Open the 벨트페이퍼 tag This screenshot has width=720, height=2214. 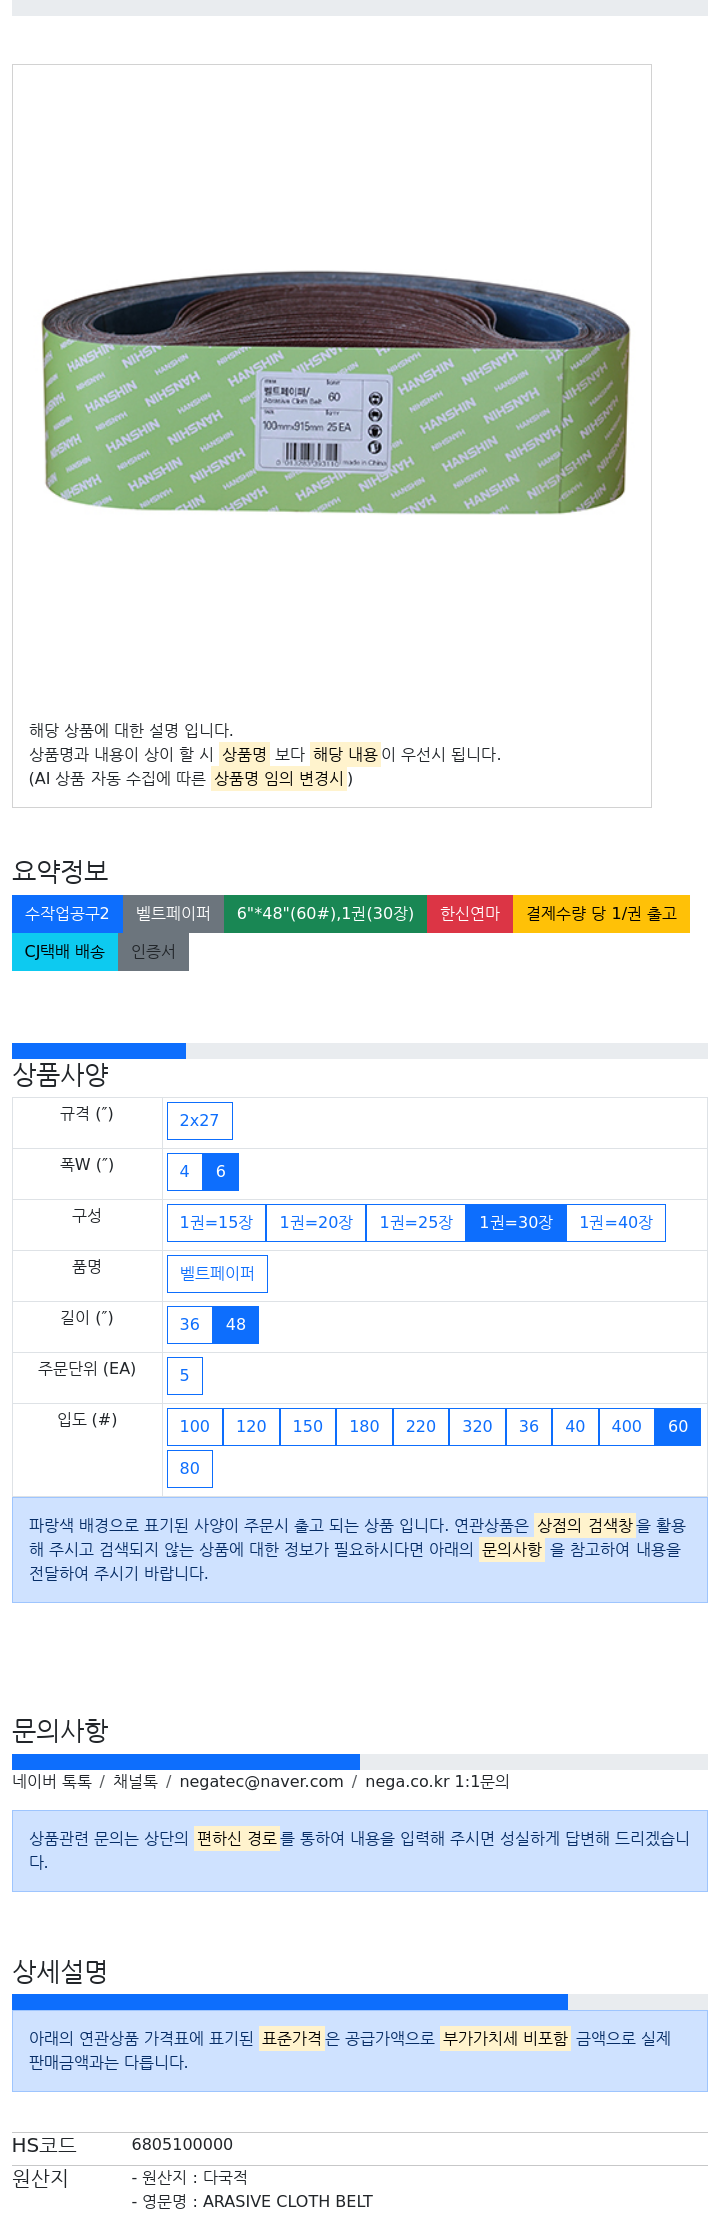(x=173, y=914)
